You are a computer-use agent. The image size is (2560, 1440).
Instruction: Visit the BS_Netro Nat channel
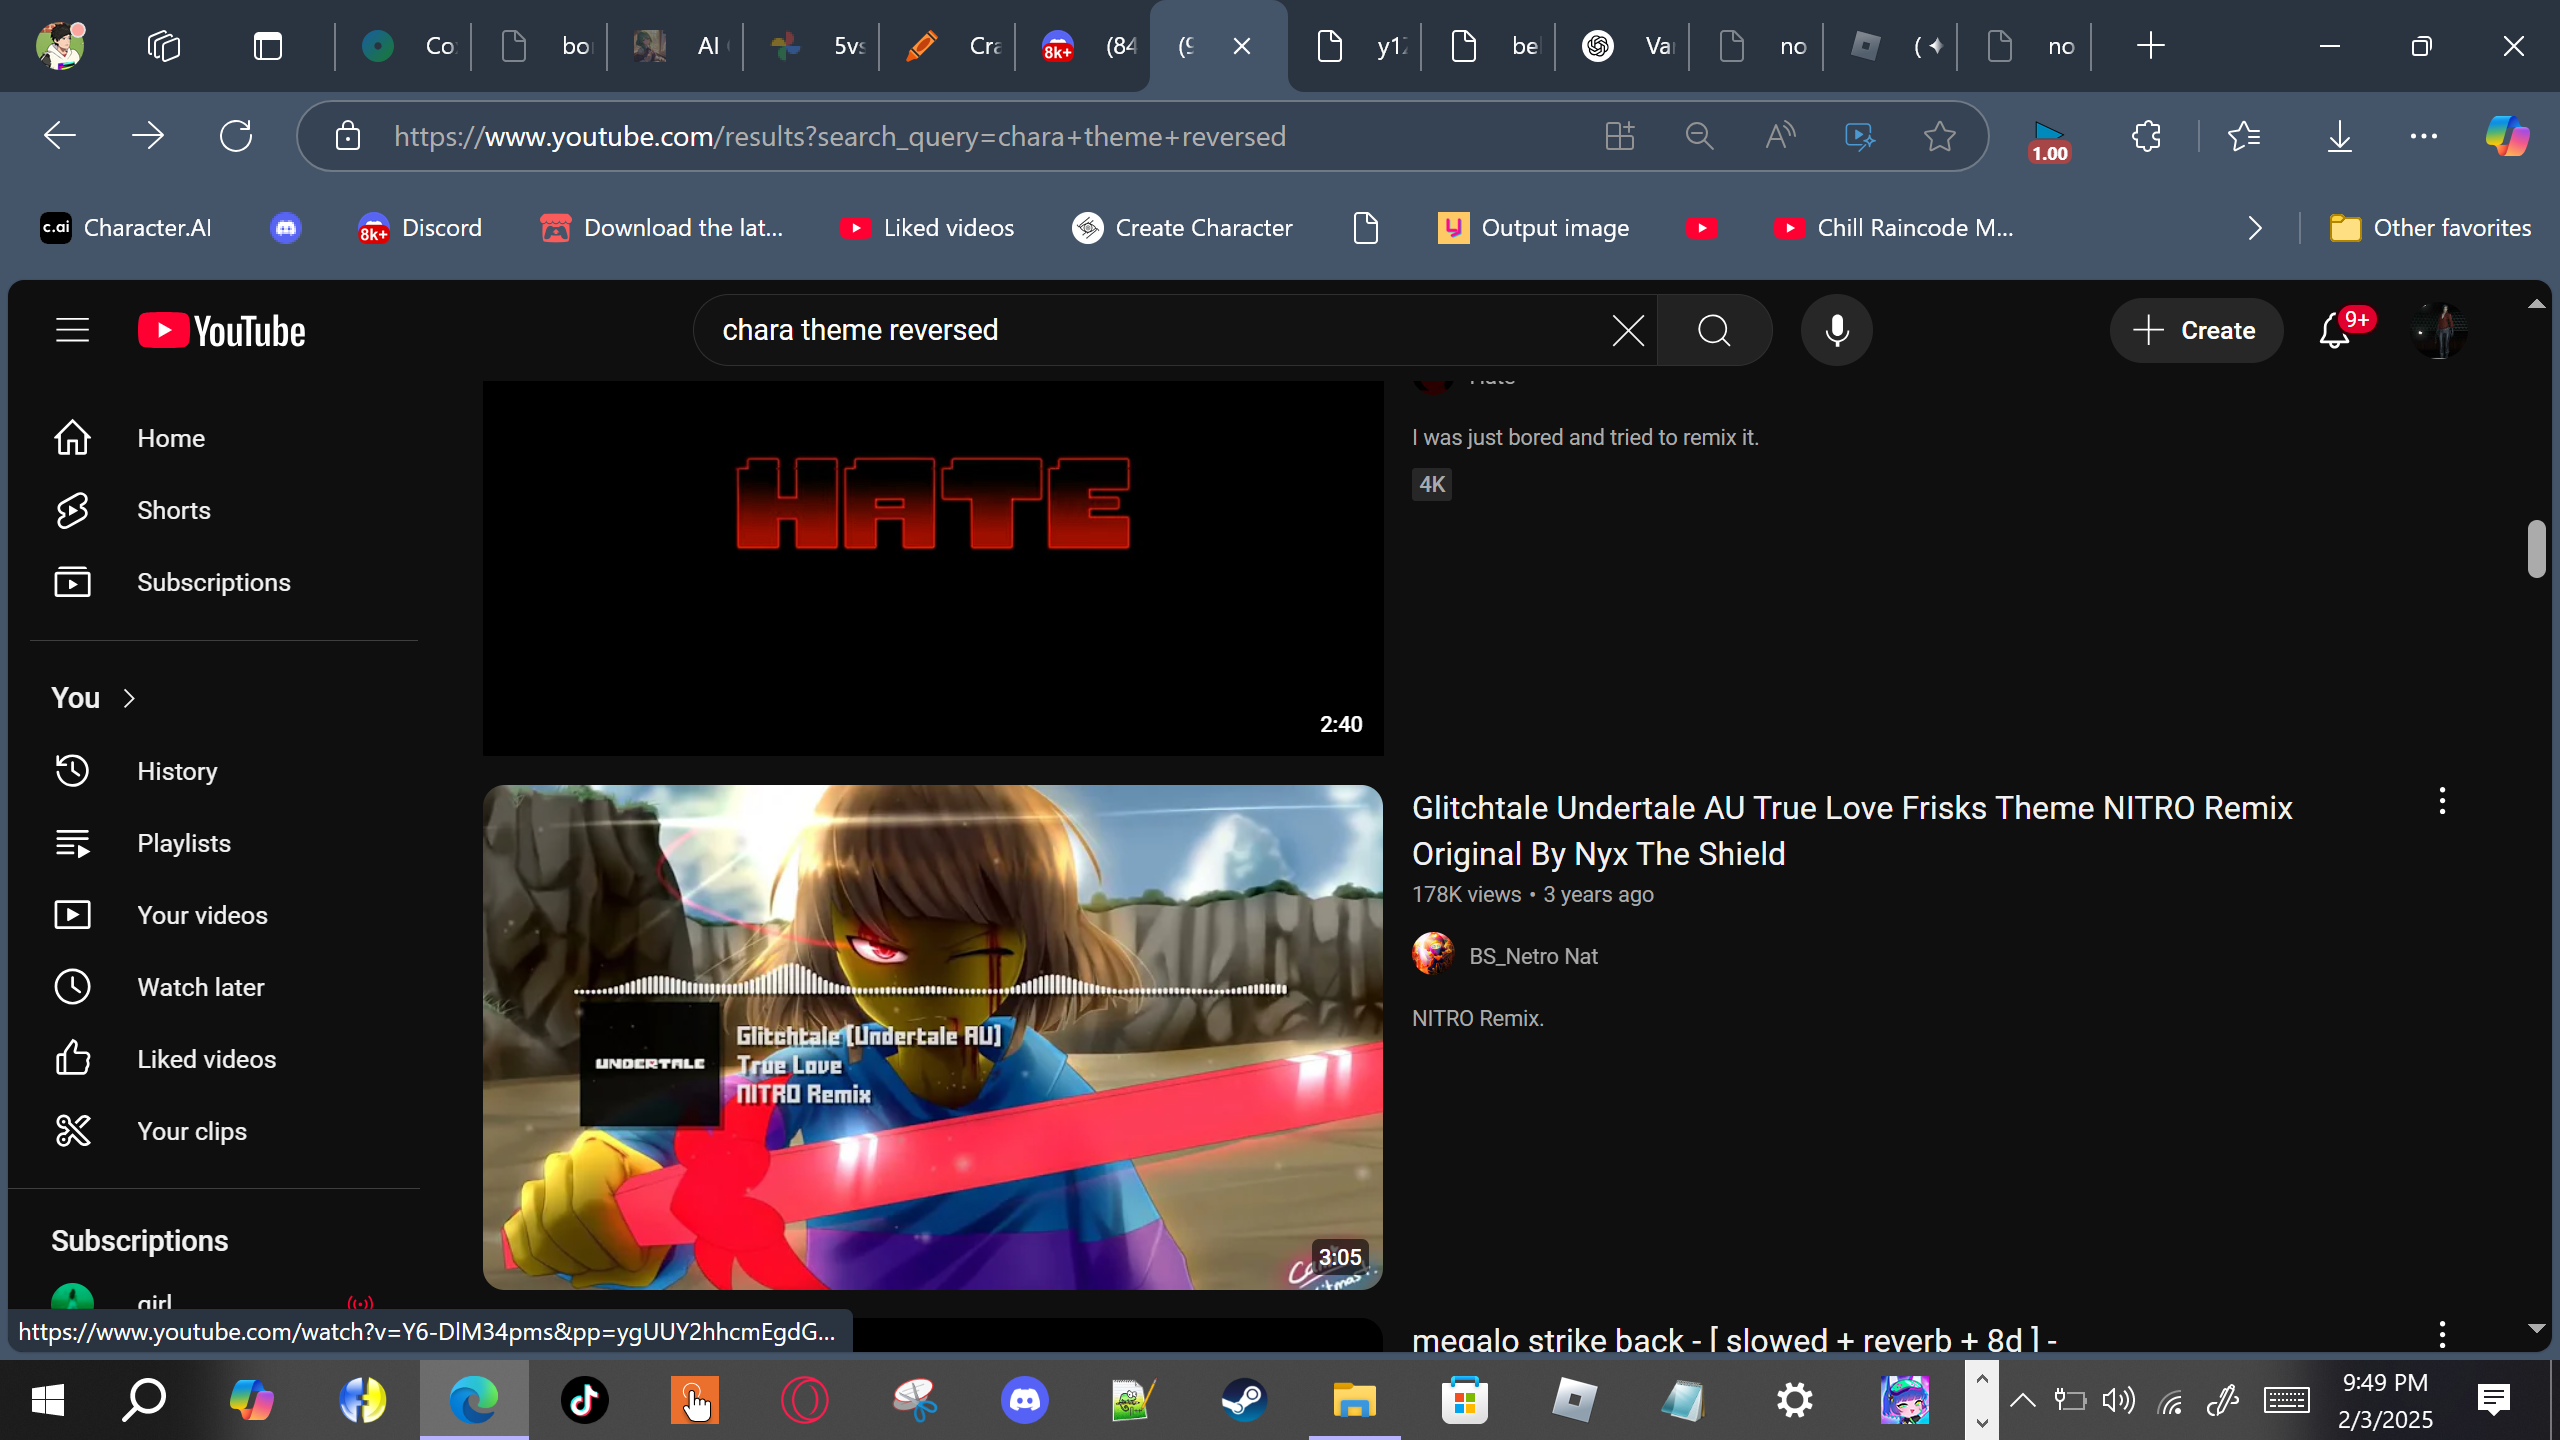[1533, 956]
